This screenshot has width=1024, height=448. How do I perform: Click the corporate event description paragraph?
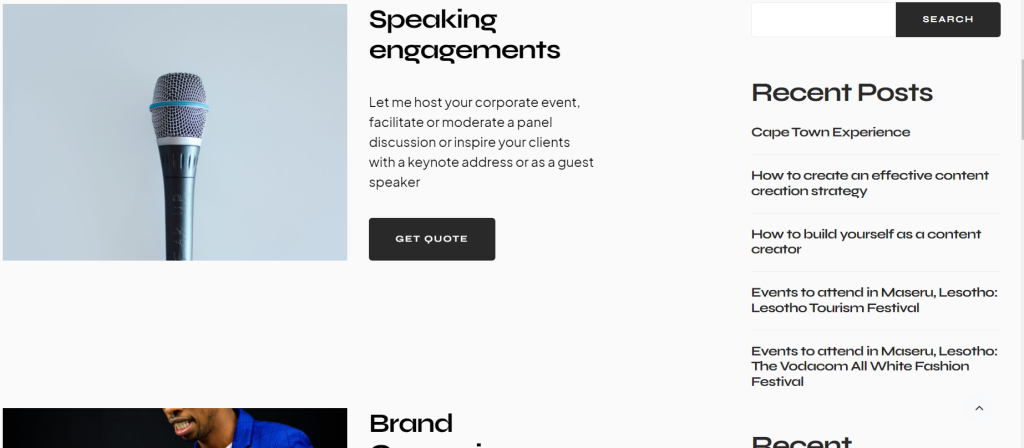[481, 142]
